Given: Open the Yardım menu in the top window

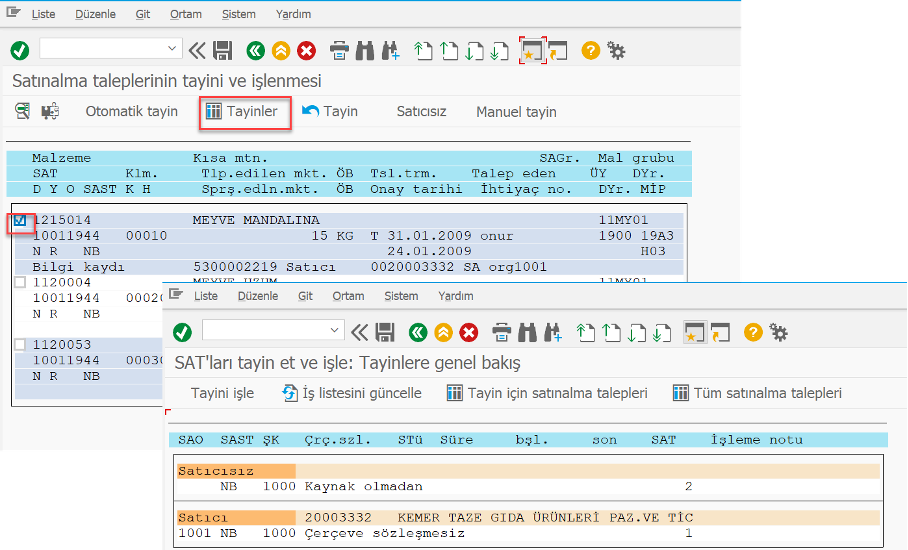Looking at the screenshot, I should coord(293,14).
